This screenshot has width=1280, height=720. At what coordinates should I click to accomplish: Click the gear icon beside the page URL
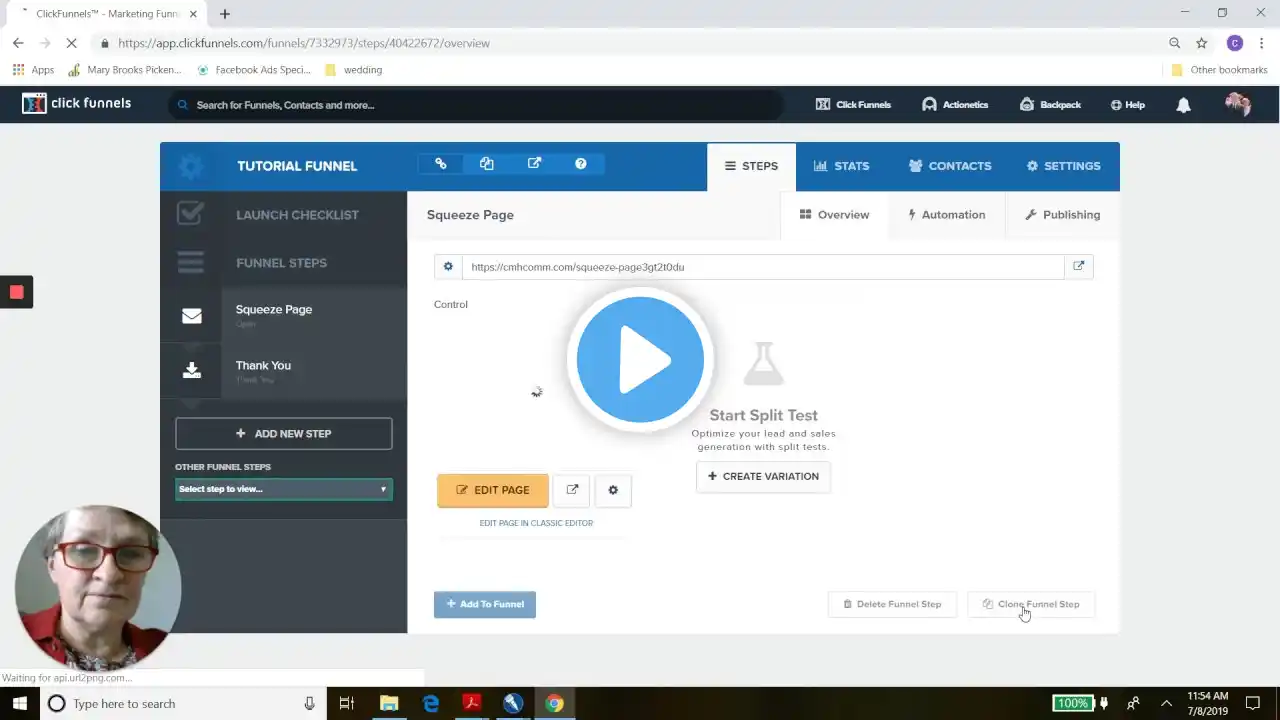click(448, 267)
